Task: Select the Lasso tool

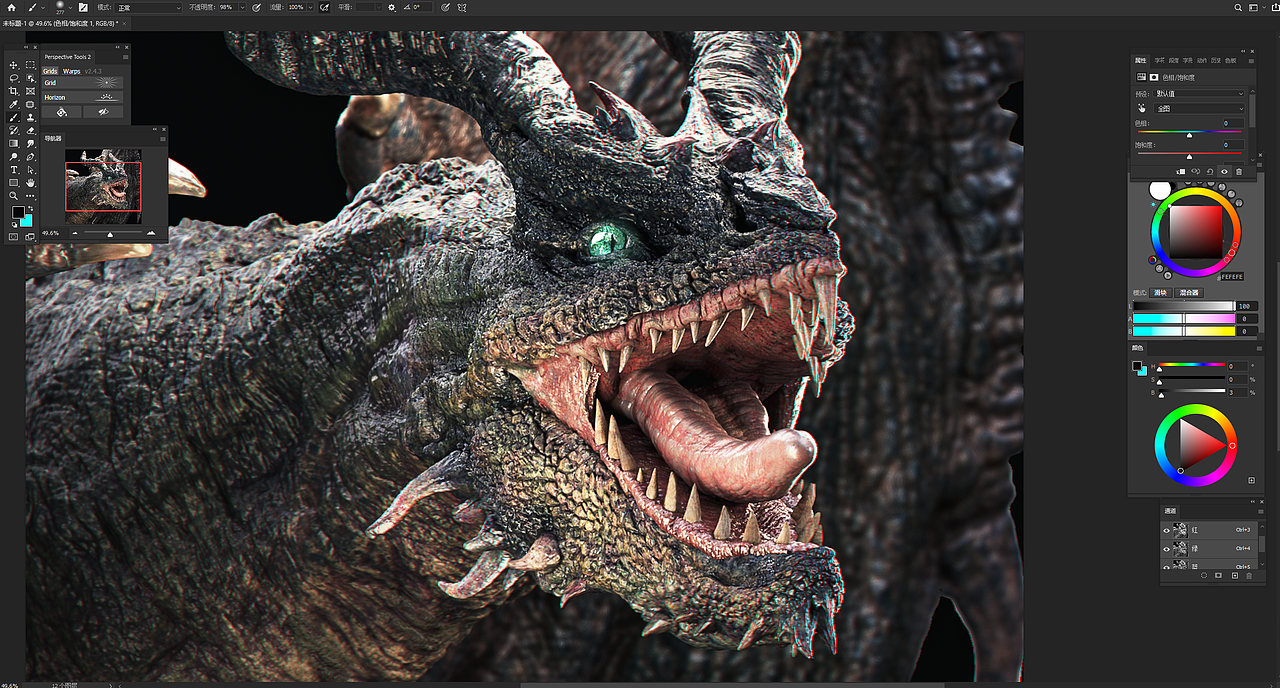Action: (13, 78)
